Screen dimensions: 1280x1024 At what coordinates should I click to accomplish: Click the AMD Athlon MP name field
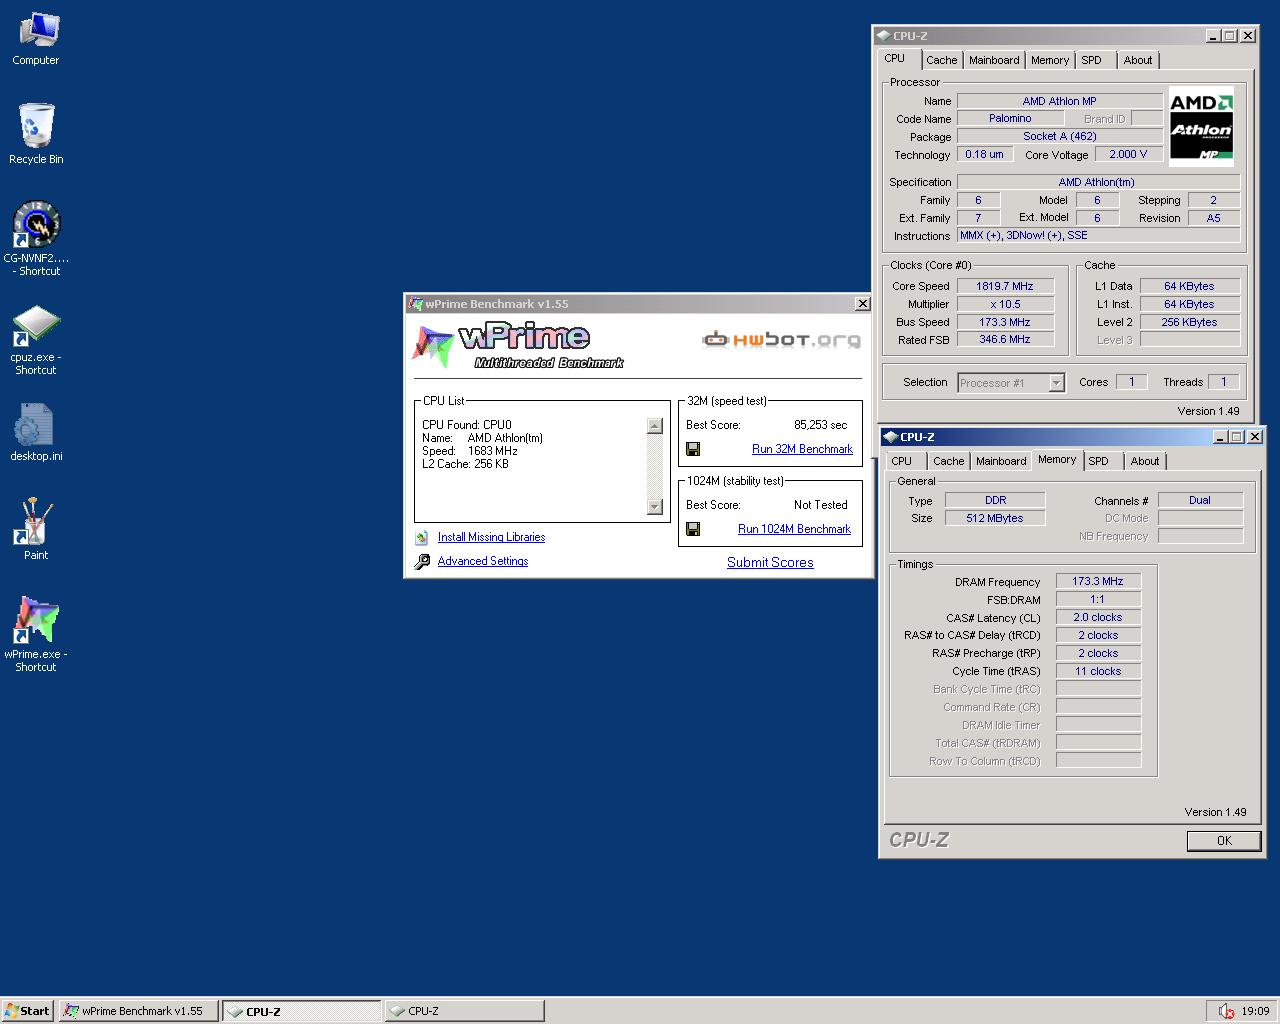tap(1060, 101)
